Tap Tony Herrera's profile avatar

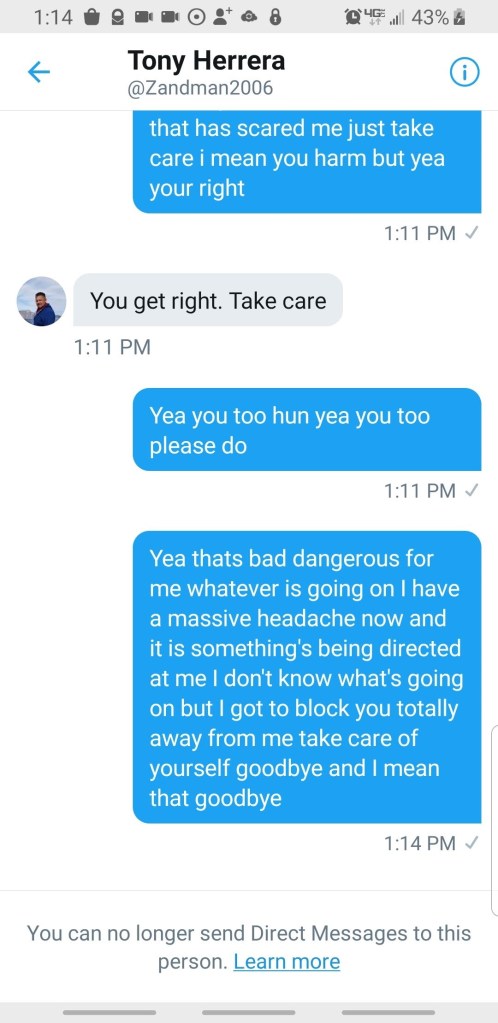[41, 301]
